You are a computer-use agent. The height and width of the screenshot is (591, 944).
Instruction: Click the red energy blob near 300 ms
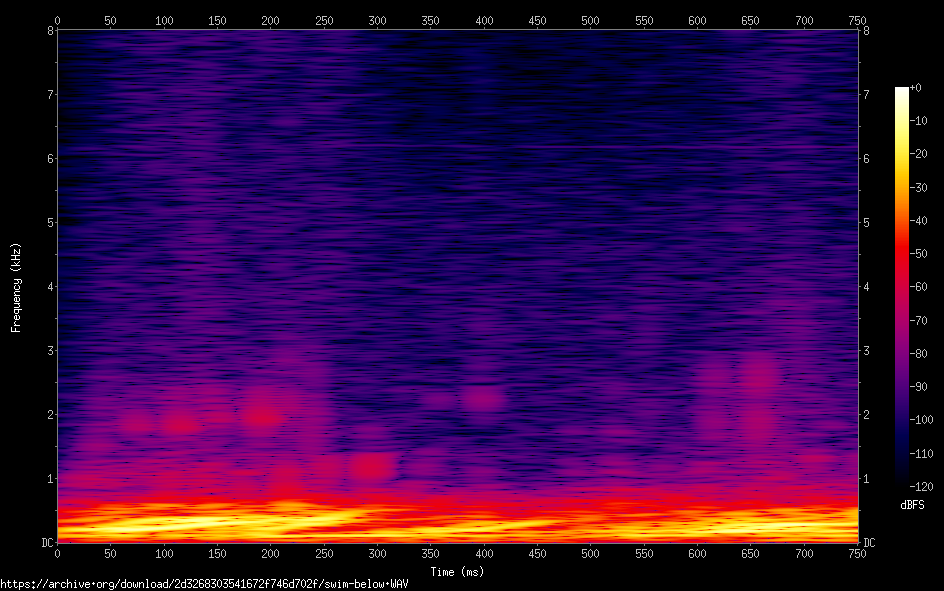pos(374,466)
